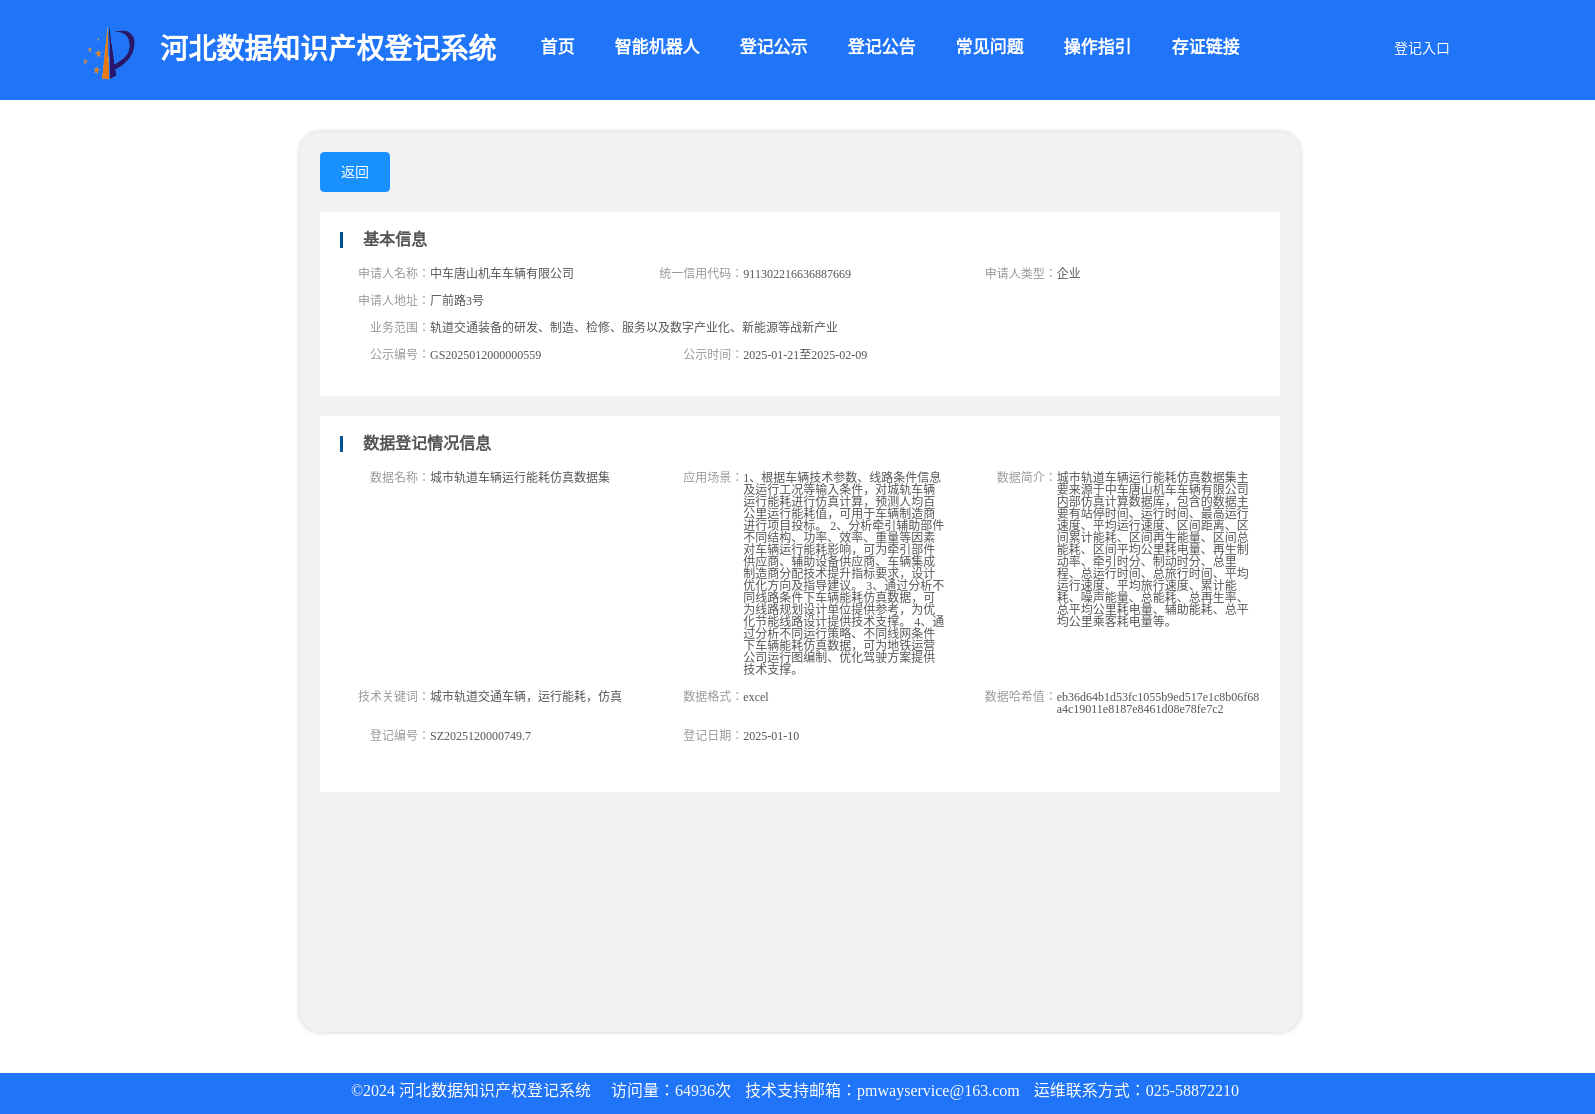Click the footer phone number 025-58872210
1595x1114 pixels.
pyautogui.click(x=1192, y=1091)
